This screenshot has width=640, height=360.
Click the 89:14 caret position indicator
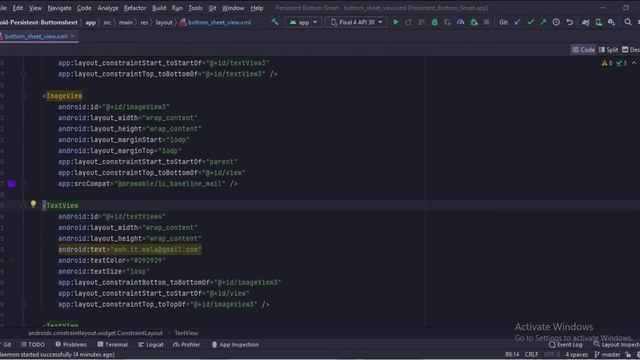tap(512, 354)
